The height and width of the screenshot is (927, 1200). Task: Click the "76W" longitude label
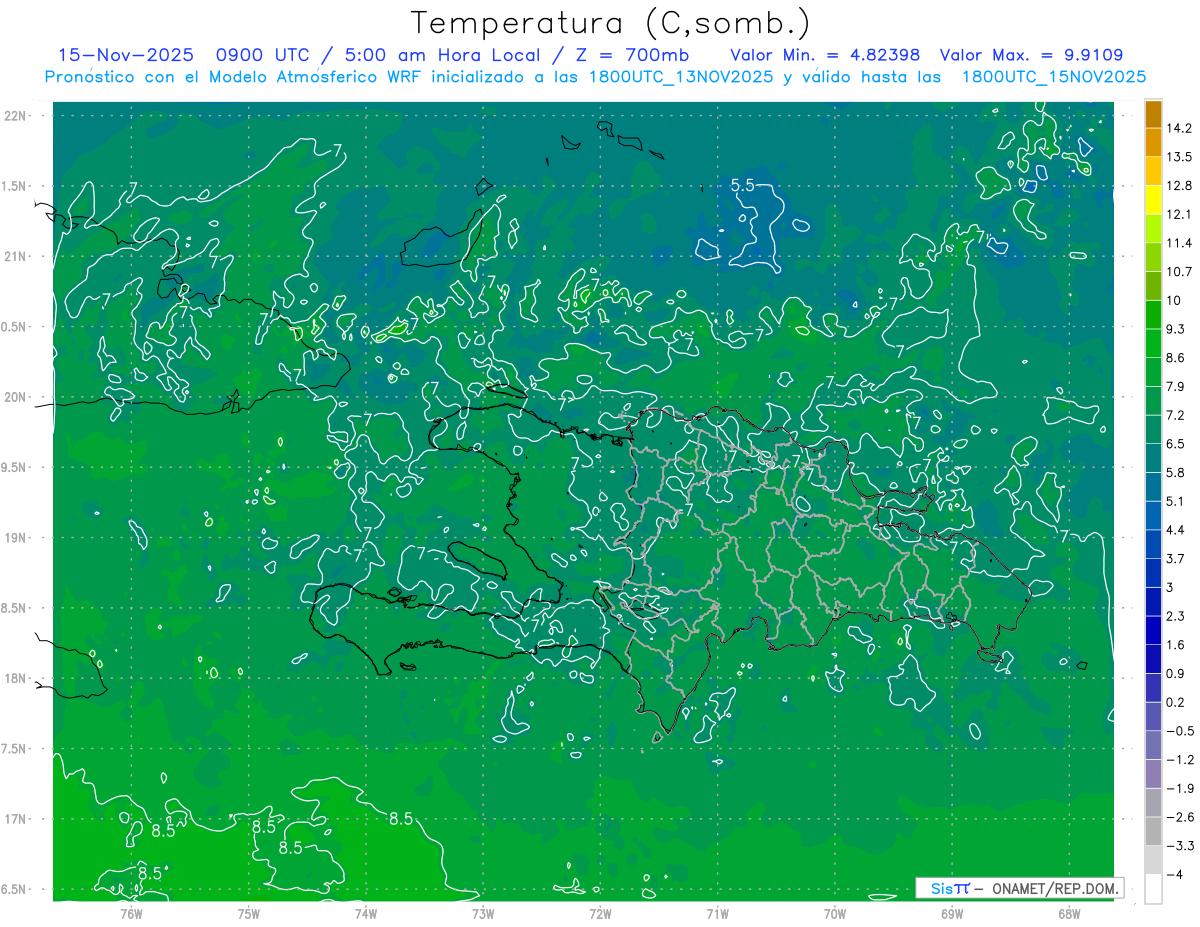point(131,913)
